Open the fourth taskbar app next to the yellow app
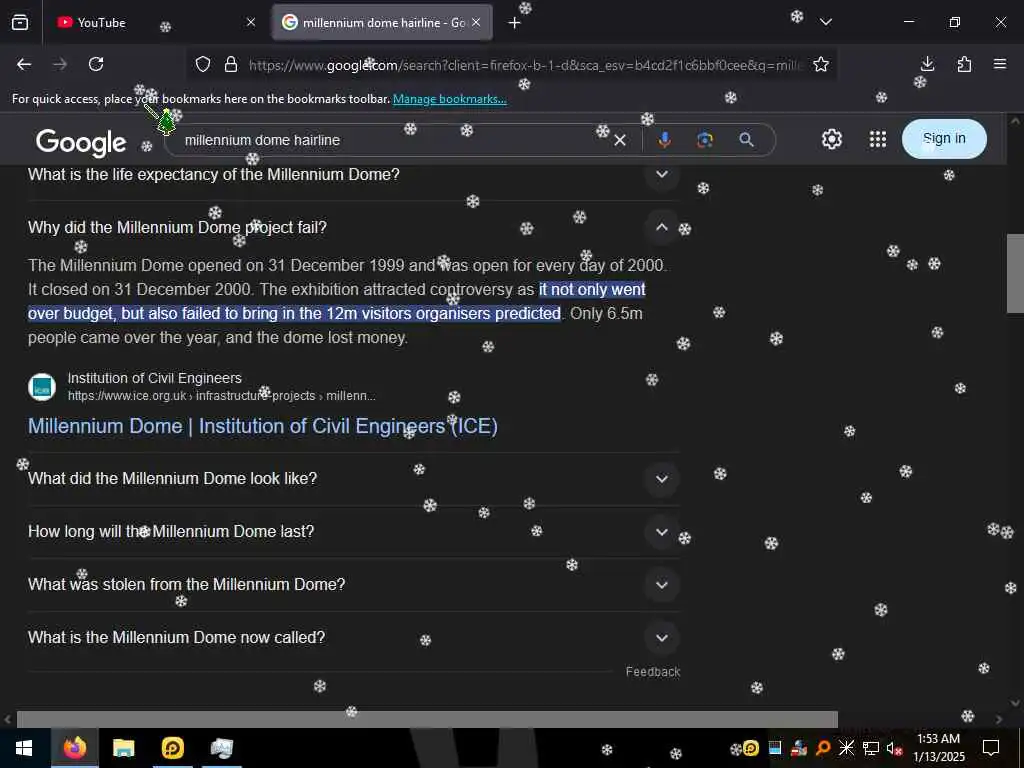This screenshot has height=768, width=1024. [x=222, y=748]
